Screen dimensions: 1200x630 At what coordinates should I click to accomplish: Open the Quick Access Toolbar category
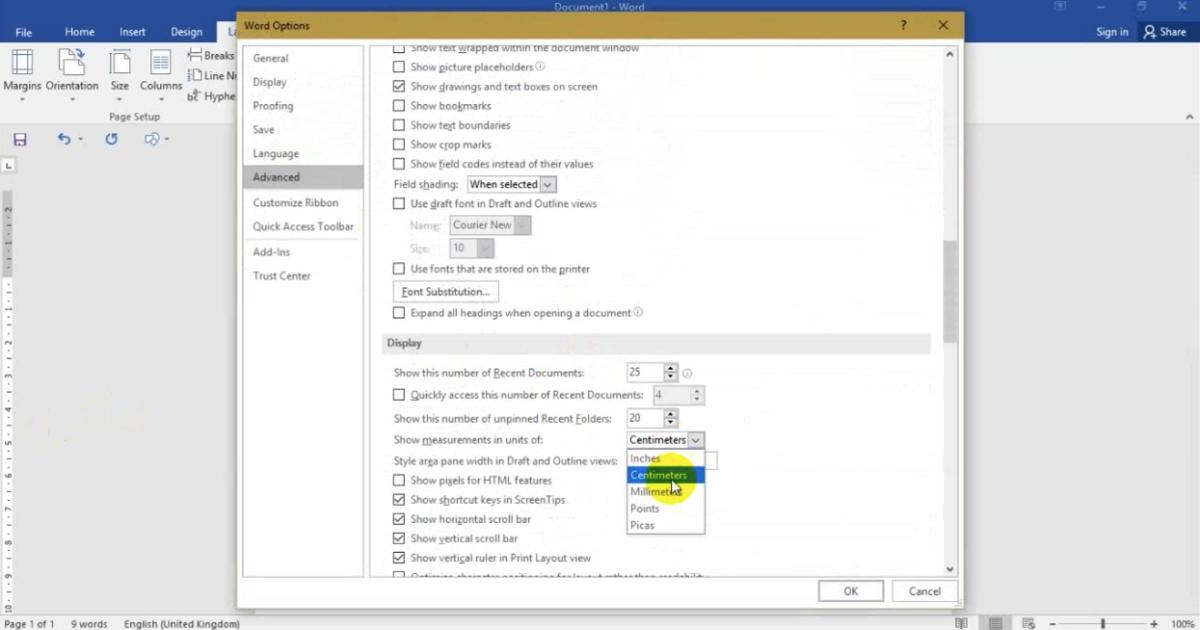(303, 226)
